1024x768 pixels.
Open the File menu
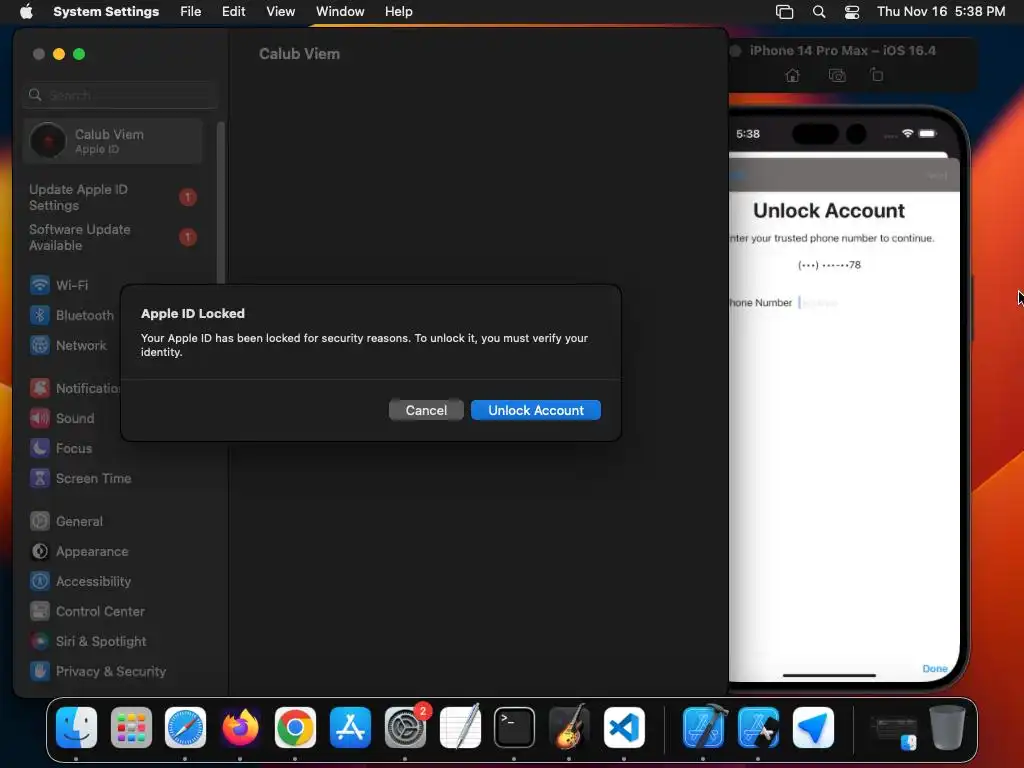[190, 12]
